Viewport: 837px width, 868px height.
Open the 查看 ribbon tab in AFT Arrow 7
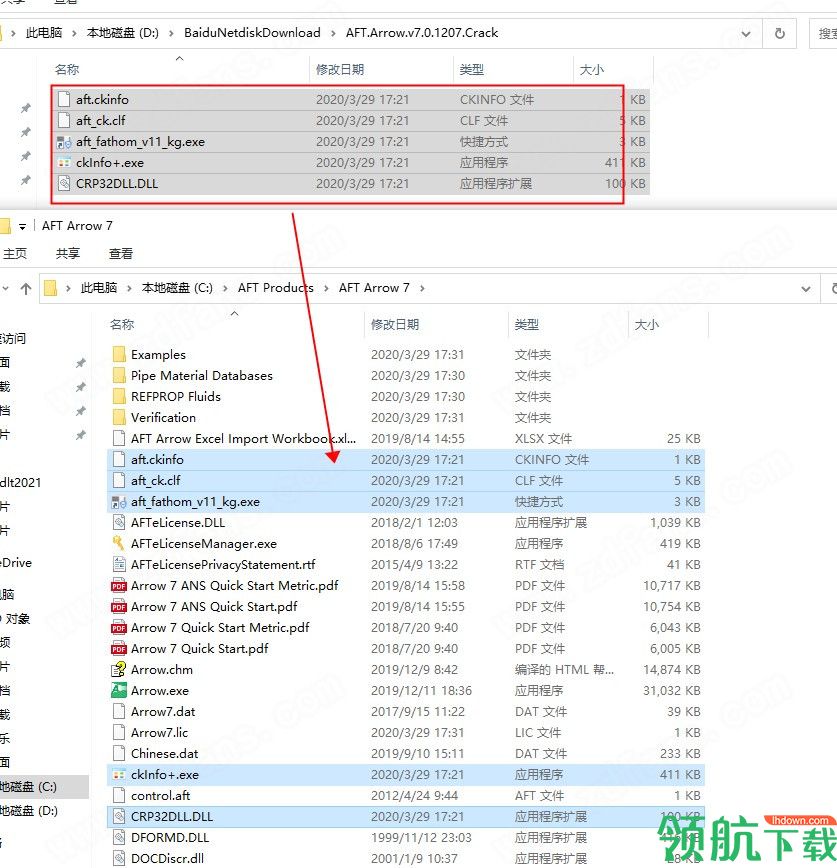coord(121,254)
